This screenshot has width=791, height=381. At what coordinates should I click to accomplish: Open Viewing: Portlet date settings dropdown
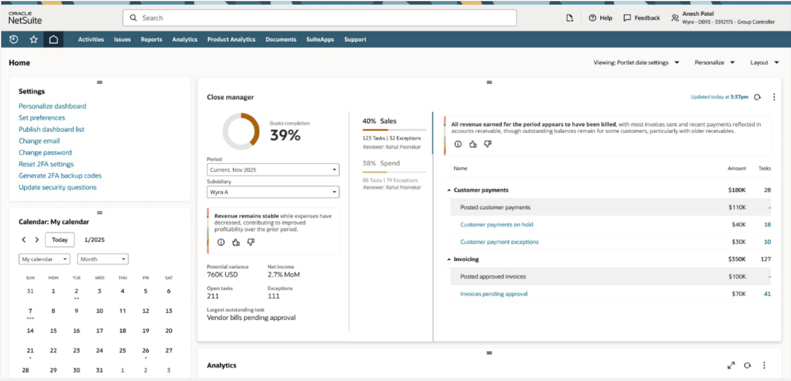[636, 63]
